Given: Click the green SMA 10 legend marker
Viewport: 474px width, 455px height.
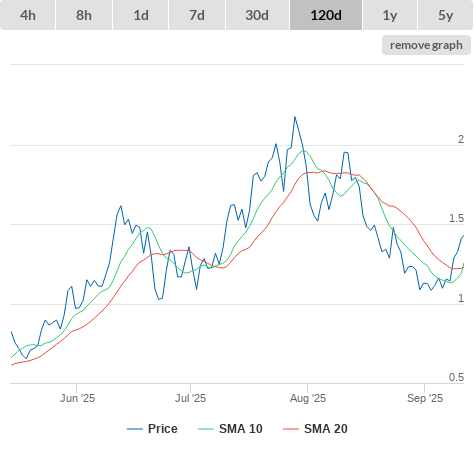Looking at the screenshot, I should pyautogui.click(x=206, y=429).
